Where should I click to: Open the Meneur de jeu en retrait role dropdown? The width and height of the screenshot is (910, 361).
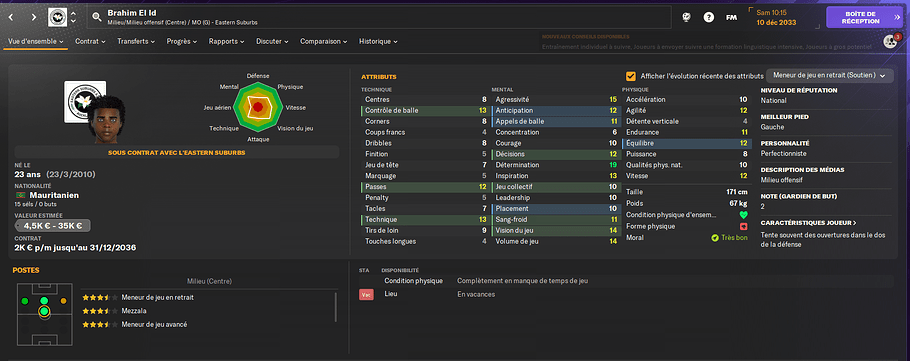pos(830,75)
